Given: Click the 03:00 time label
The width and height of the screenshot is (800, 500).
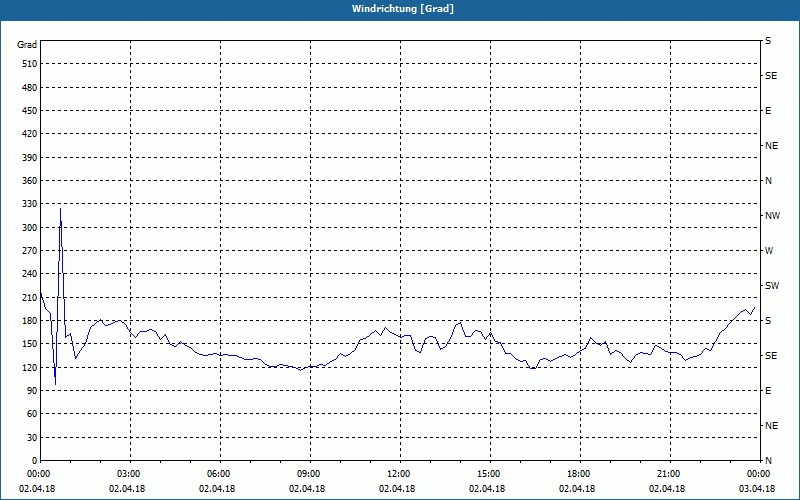Looking at the screenshot, I should pos(127,474).
